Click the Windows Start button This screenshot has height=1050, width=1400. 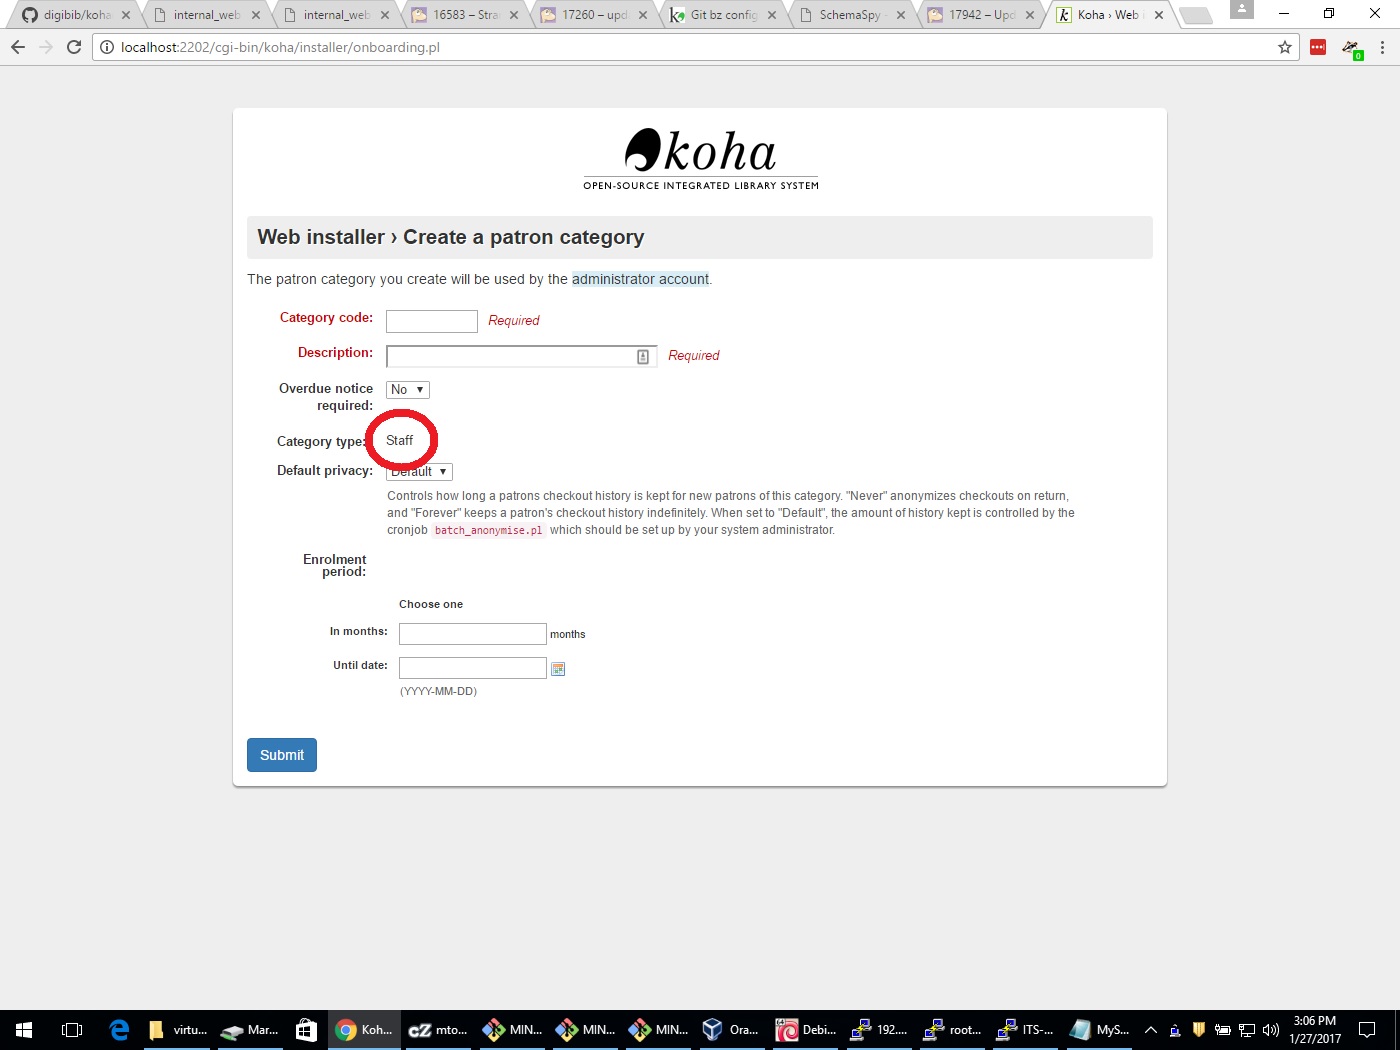24,1030
